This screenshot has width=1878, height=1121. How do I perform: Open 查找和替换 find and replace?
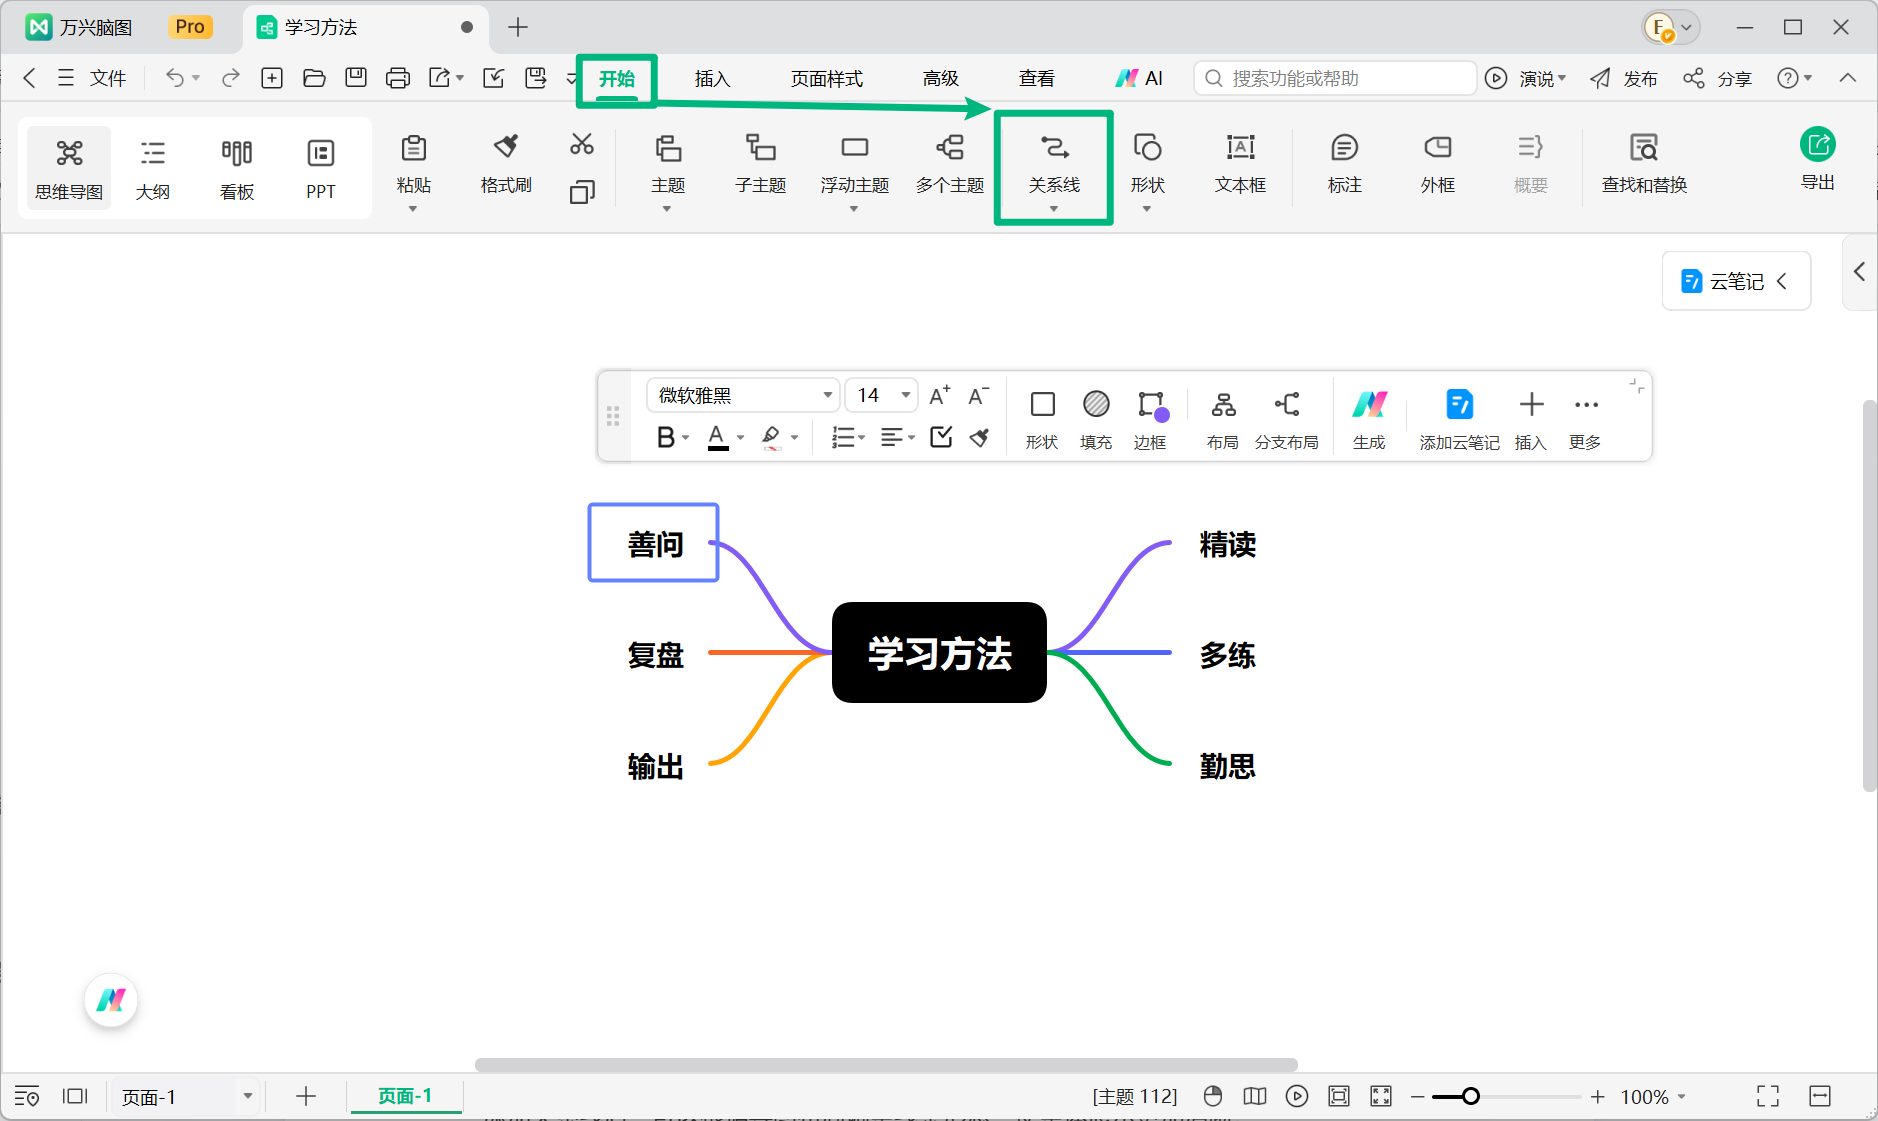1644,165
